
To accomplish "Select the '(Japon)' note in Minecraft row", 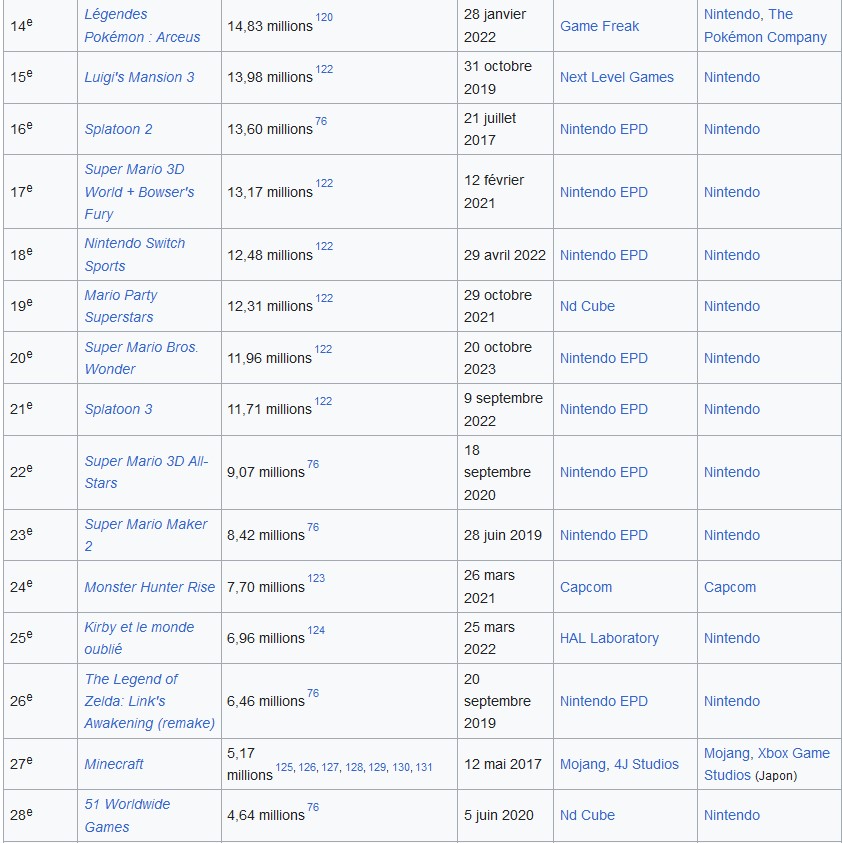I will click(x=776, y=776).
